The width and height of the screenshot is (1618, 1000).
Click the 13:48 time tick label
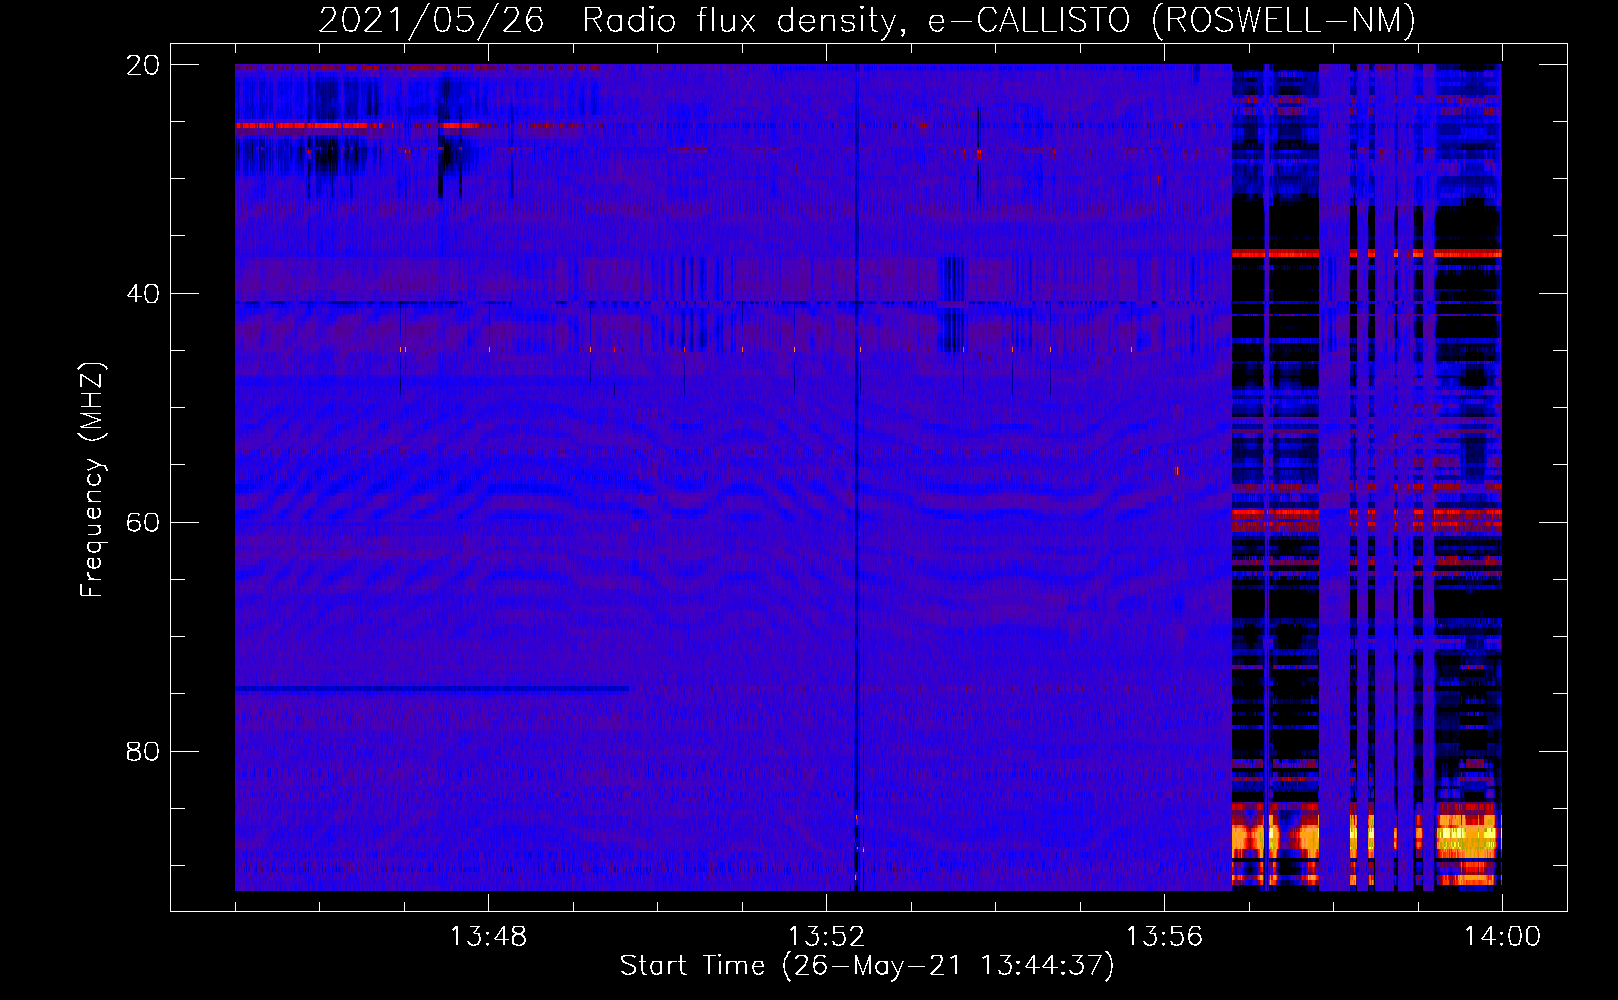click(x=488, y=937)
